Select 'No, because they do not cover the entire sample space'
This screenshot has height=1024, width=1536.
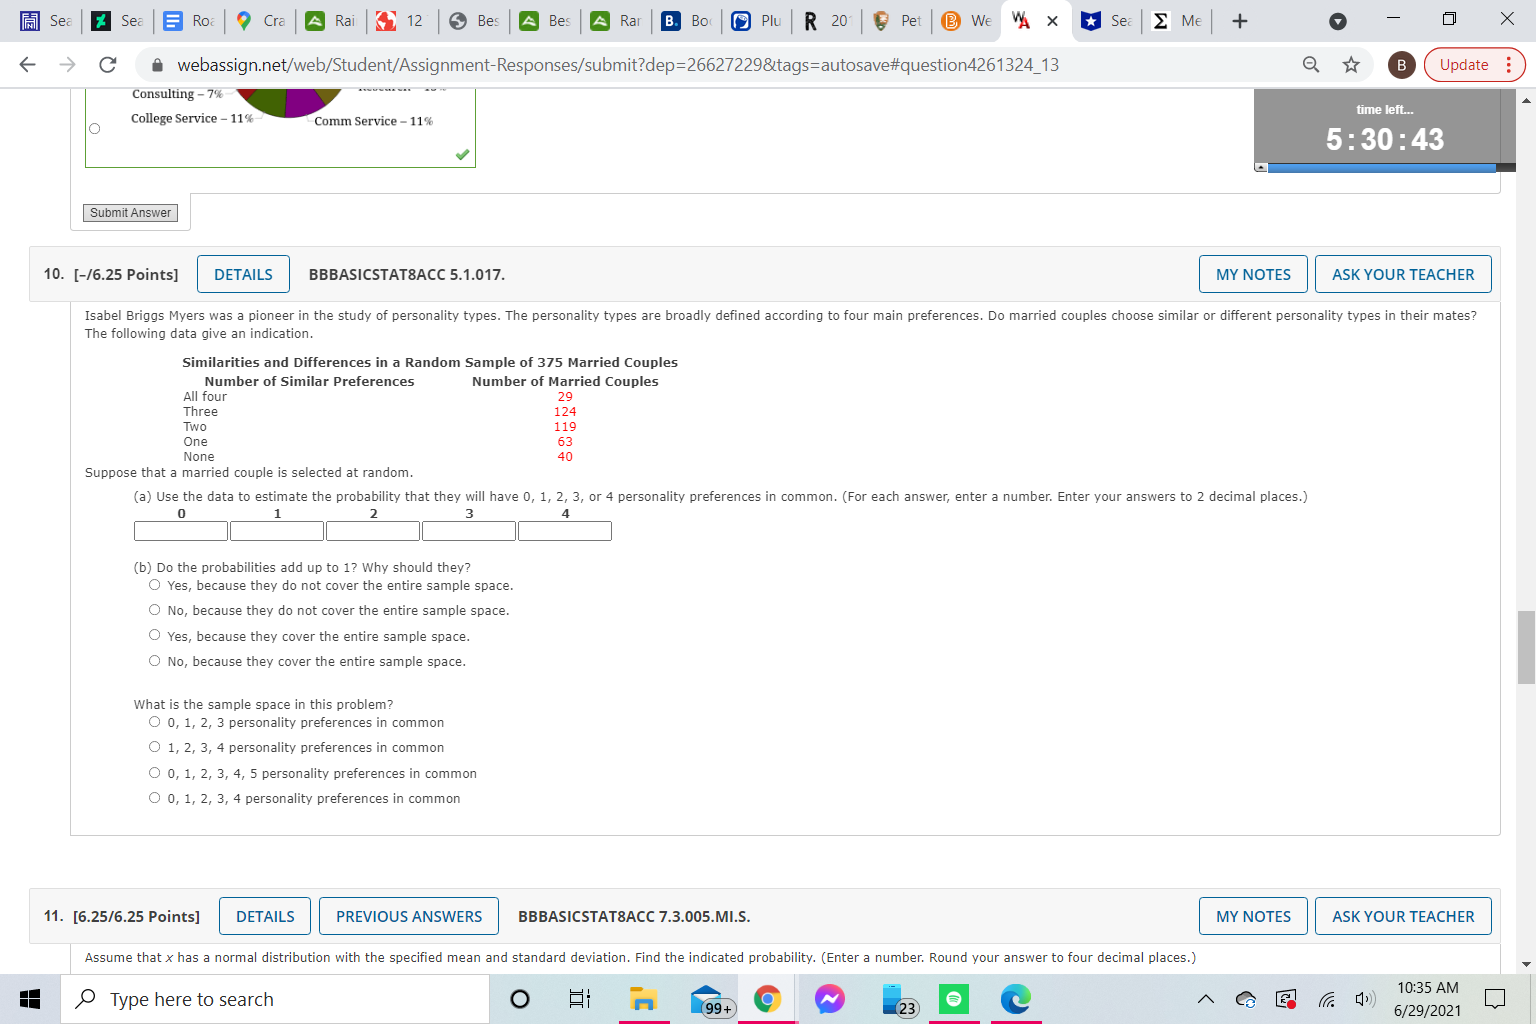[154, 608]
